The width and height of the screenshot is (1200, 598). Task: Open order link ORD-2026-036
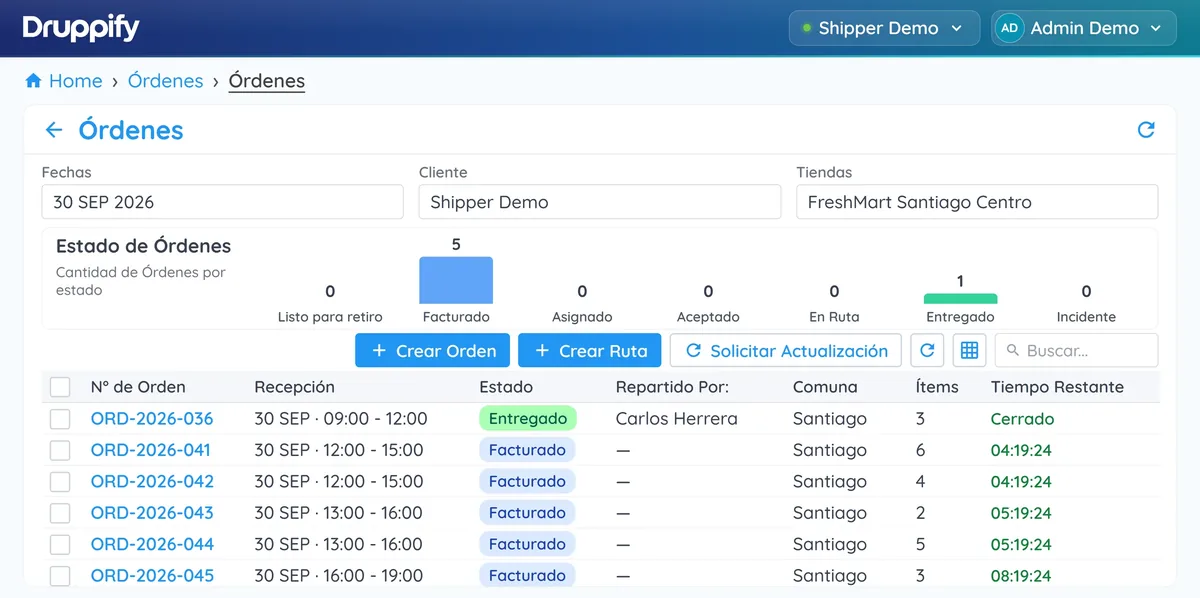(152, 419)
